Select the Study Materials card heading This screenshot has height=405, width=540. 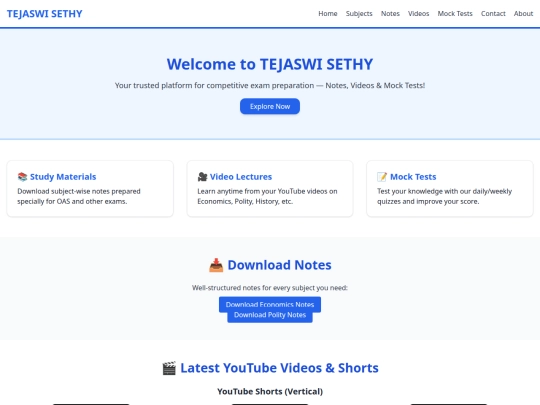(x=63, y=177)
